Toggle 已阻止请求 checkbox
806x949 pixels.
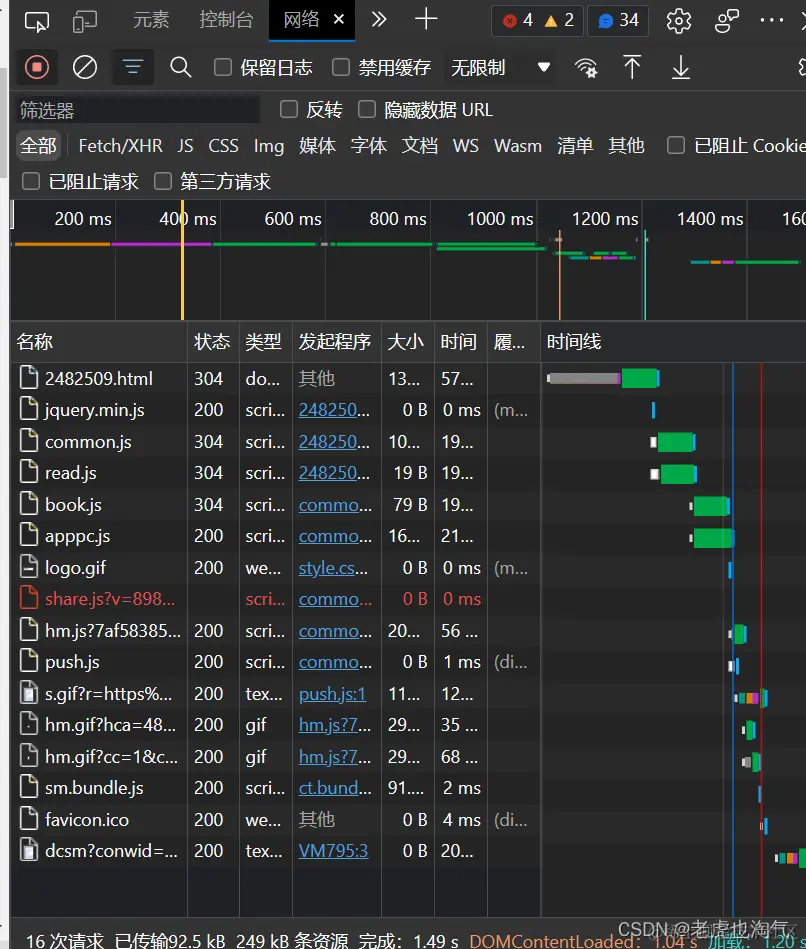(x=30, y=181)
